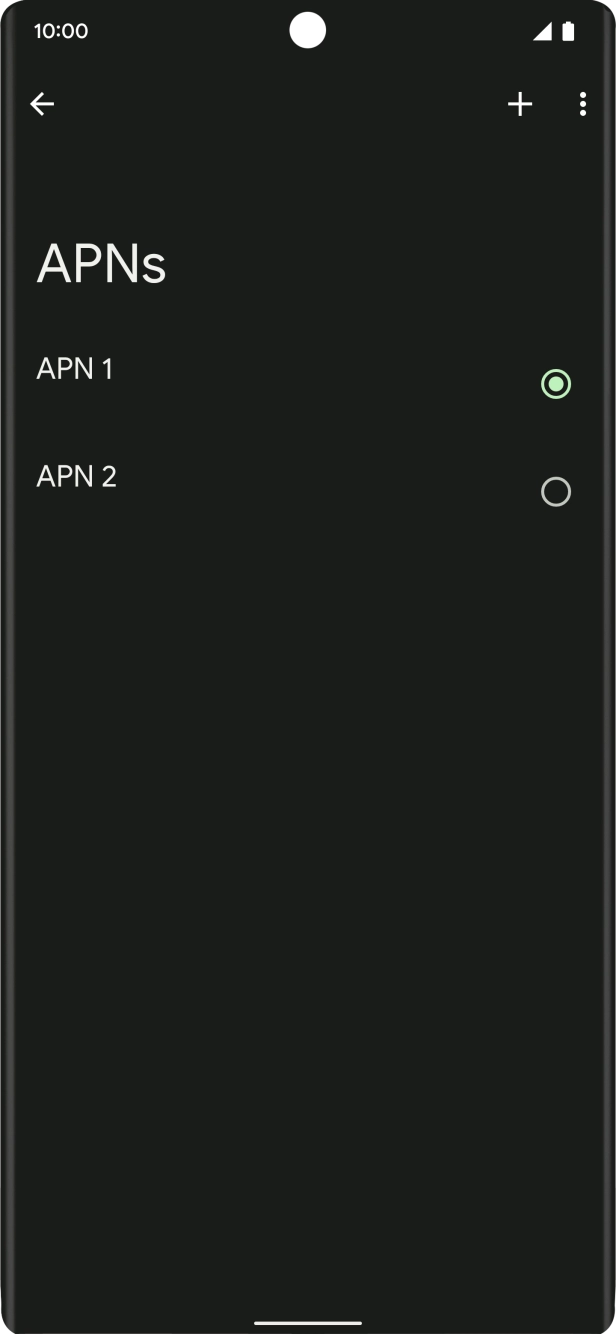Tap the plus icon to add new APN
Screen dimensions: 616x1334
pyautogui.click(x=520, y=103)
